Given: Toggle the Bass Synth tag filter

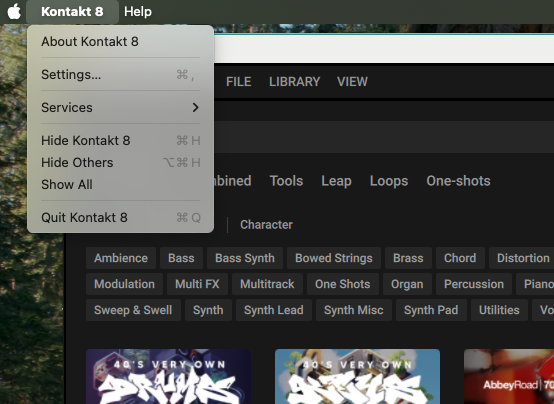Looking at the screenshot, I should coord(245,258).
